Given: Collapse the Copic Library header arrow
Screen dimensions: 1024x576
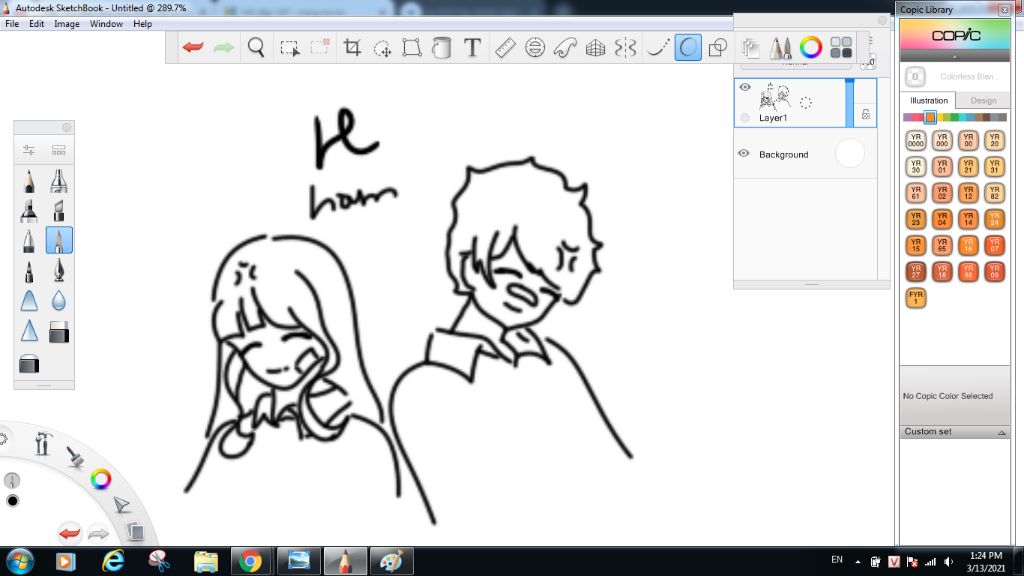Looking at the screenshot, I should [955, 57].
